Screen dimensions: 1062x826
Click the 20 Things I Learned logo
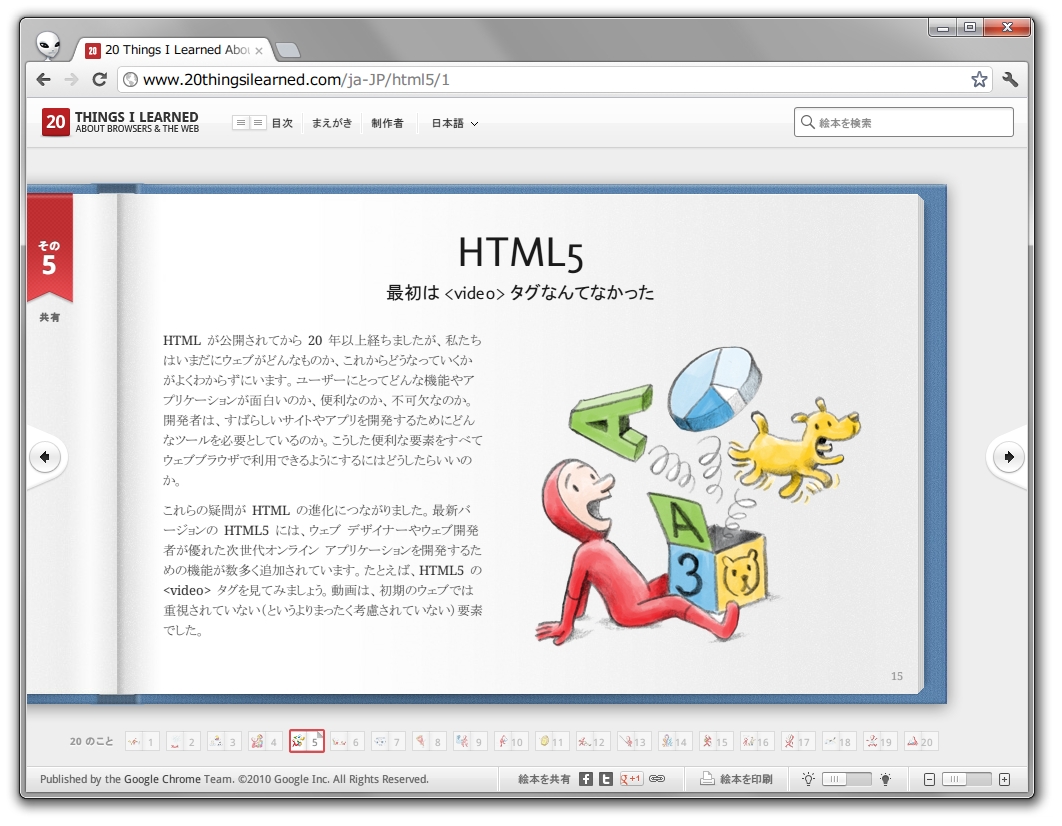point(120,122)
